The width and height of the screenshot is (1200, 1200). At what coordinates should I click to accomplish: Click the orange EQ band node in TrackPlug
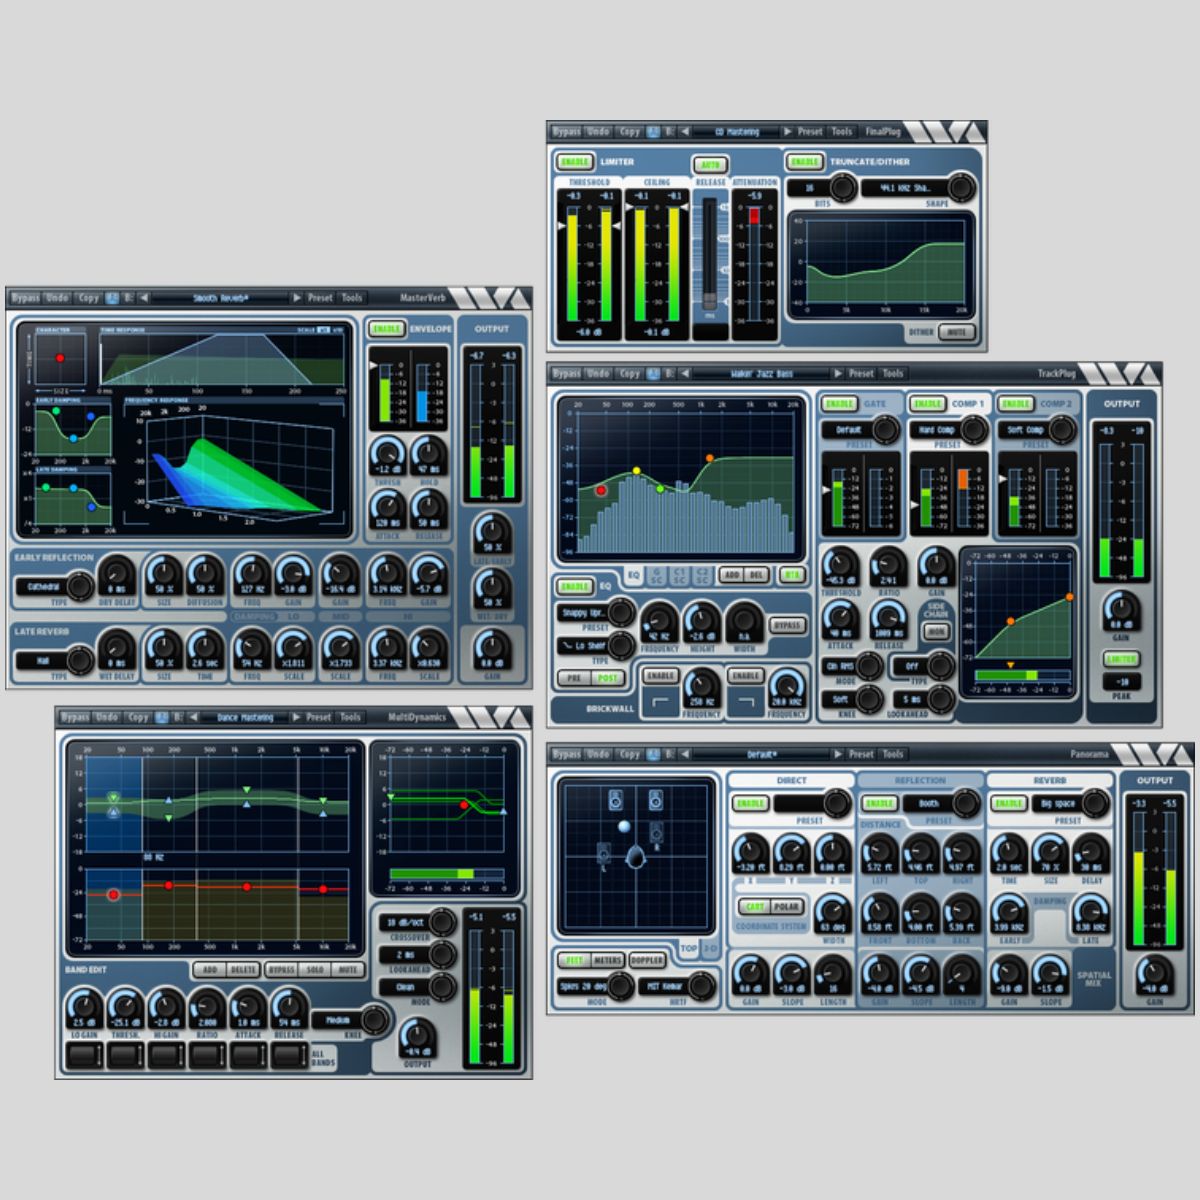pyautogui.click(x=710, y=458)
